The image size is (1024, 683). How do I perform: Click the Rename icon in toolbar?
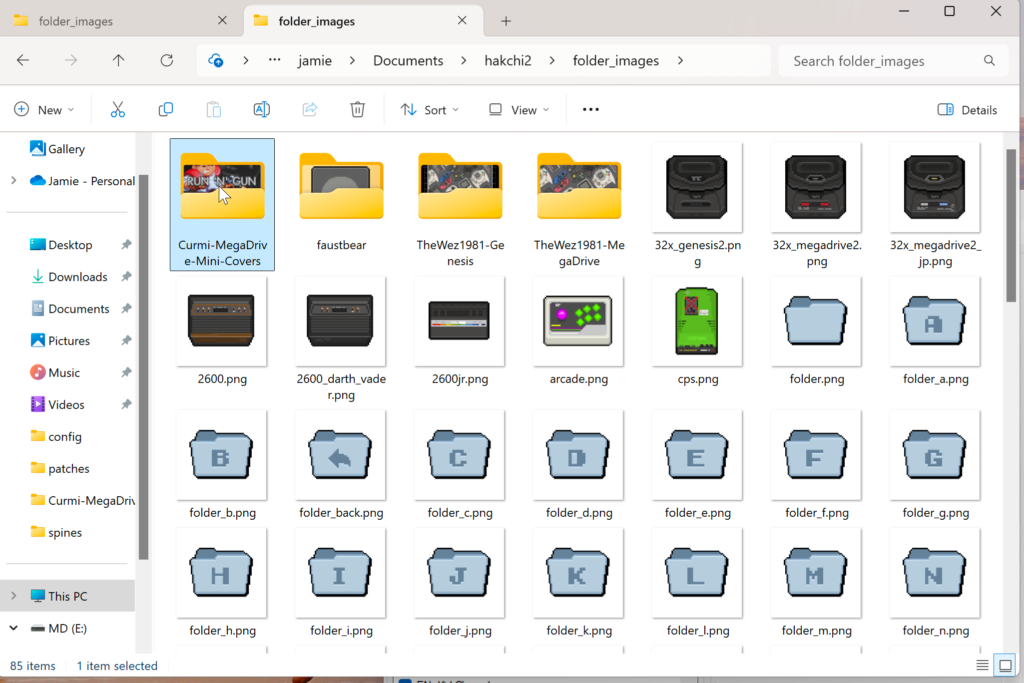tap(261, 110)
